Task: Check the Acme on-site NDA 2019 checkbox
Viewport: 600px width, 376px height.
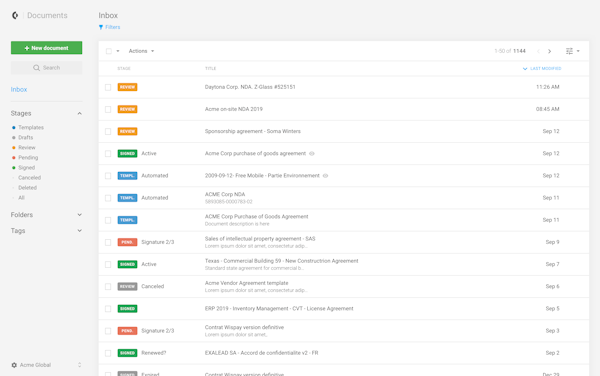Action: coord(108,109)
